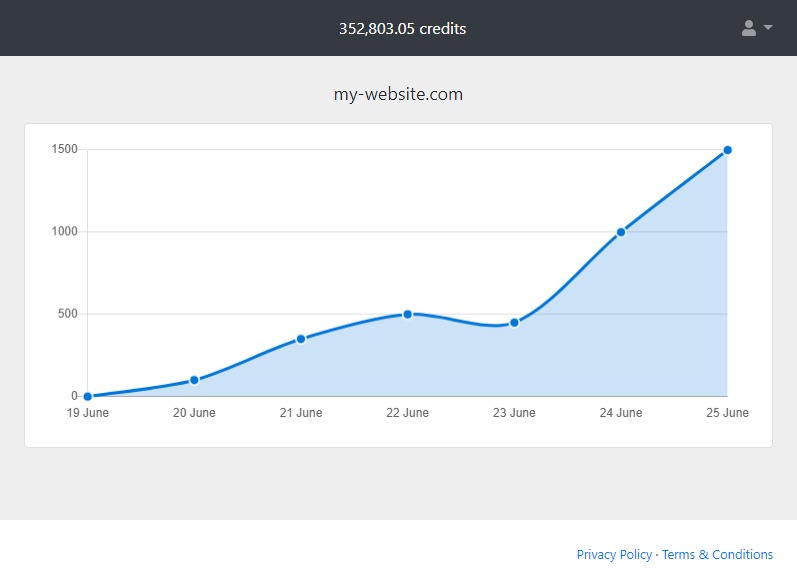
Task: Click the "19 June" x-axis label
Action: click(88, 413)
